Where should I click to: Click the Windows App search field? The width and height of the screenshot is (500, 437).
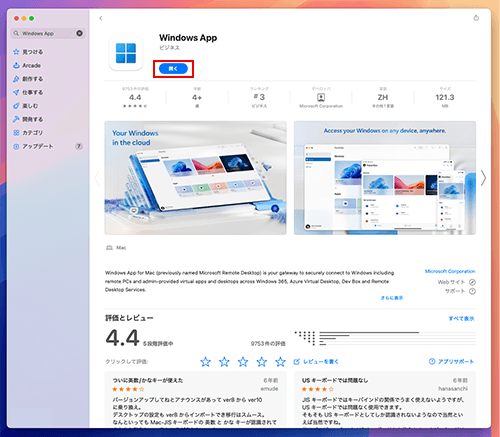[x=48, y=33]
